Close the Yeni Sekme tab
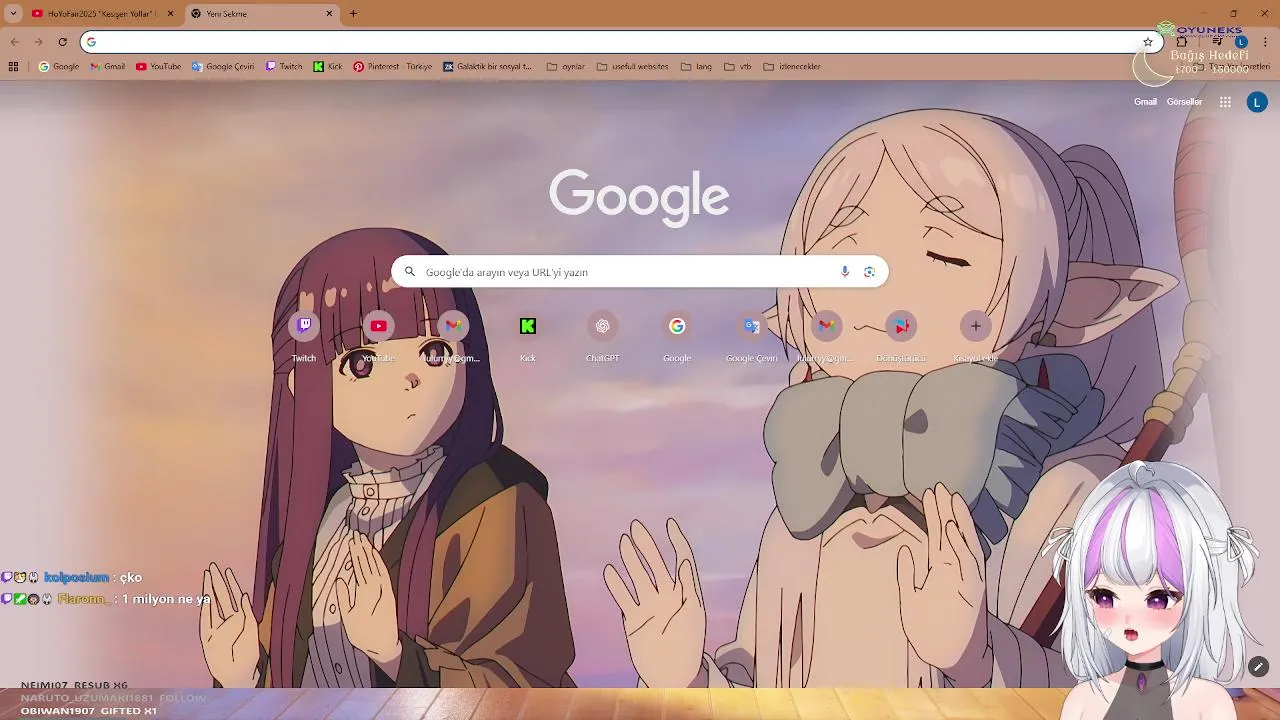The width and height of the screenshot is (1280, 720). coord(329,14)
